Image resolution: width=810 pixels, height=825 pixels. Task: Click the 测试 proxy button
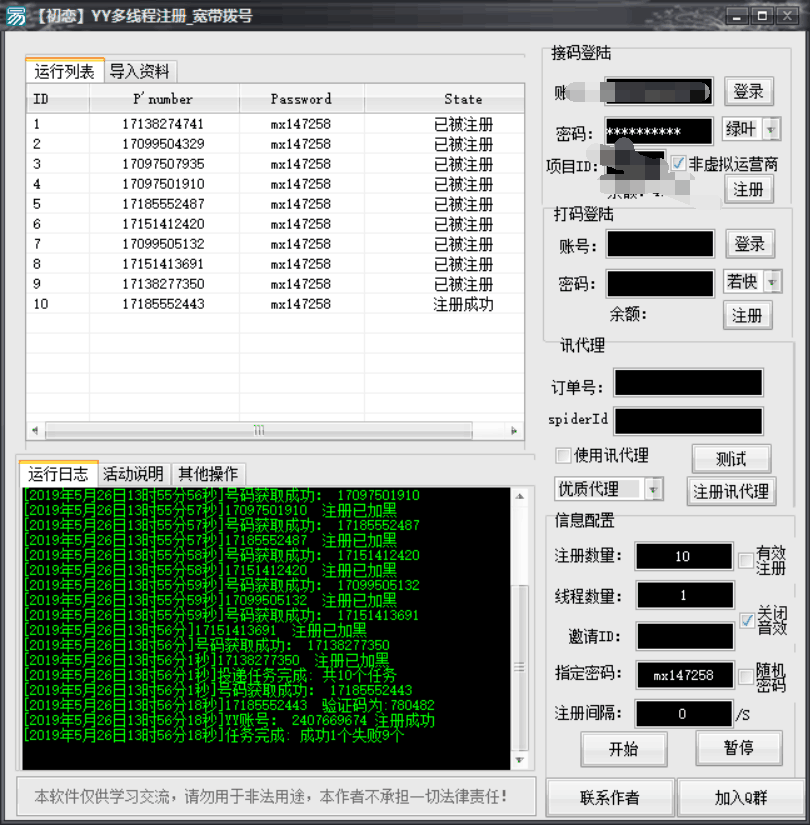pyautogui.click(x=731, y=459)
